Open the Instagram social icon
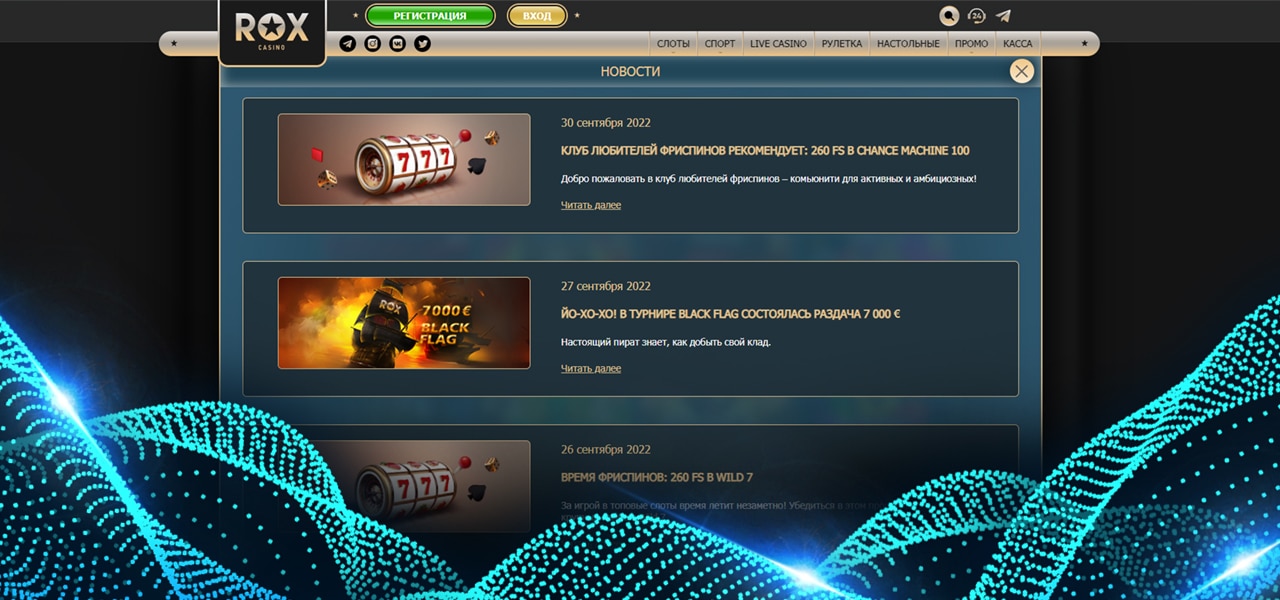Screen dimensions: 1280x600 point(373,44)
